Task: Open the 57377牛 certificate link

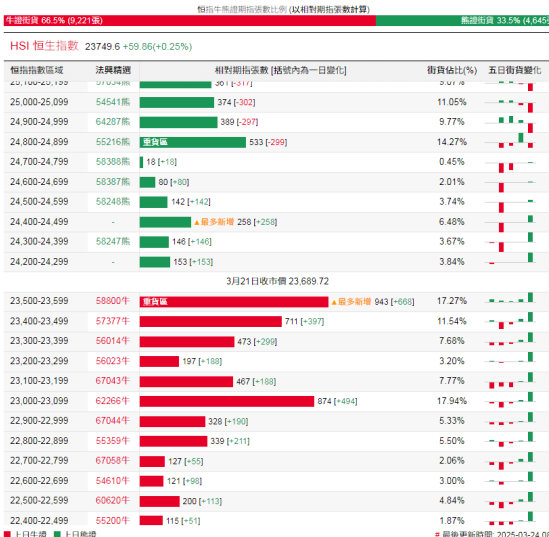Action: [x=112, y=321]
